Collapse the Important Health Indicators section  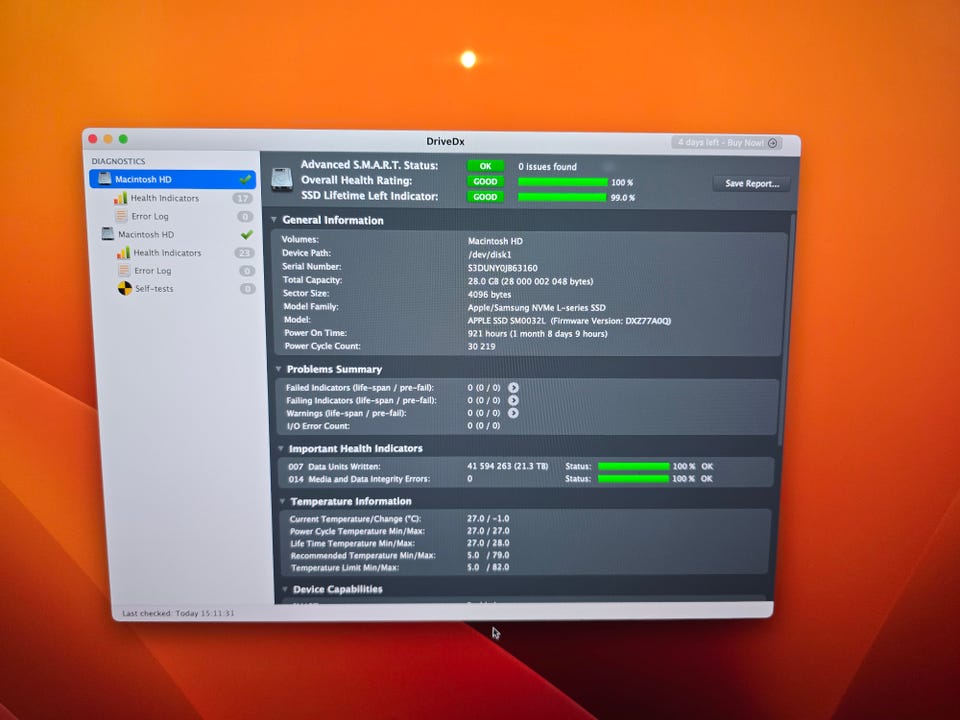[281, 449]
